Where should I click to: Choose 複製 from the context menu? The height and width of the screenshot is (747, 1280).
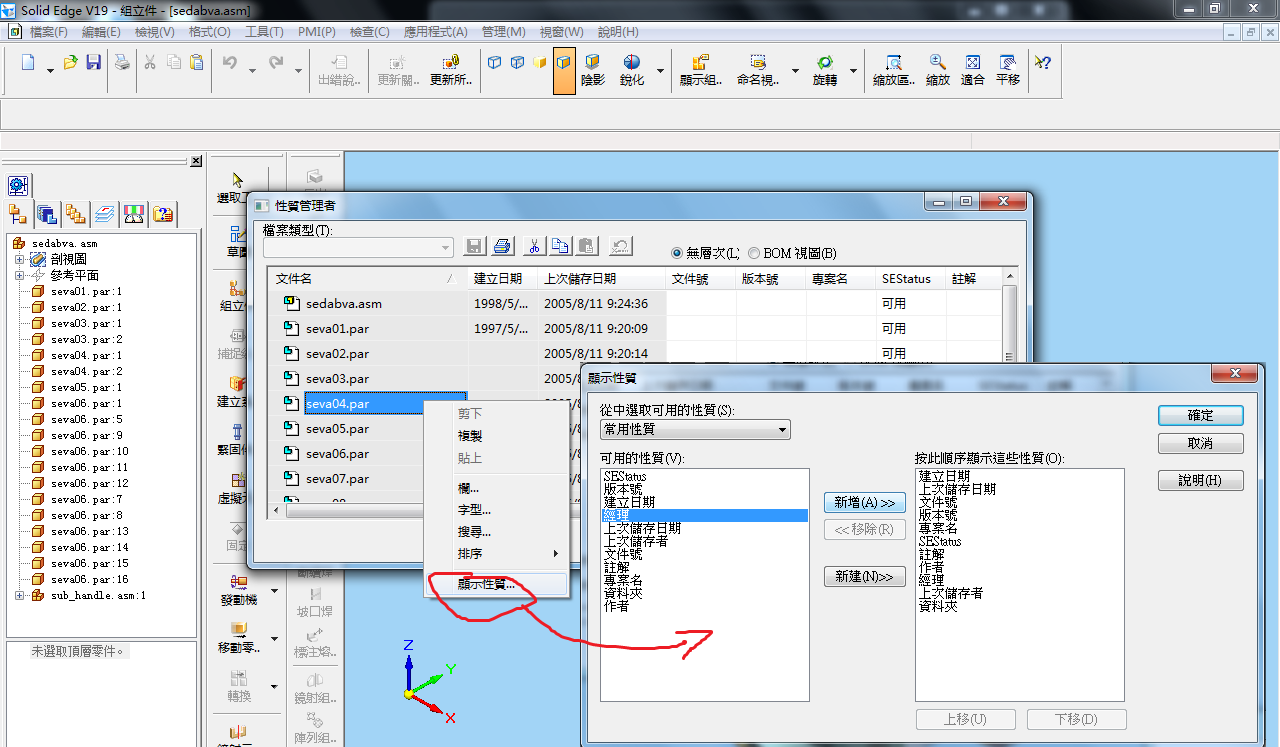pos(497,436)
